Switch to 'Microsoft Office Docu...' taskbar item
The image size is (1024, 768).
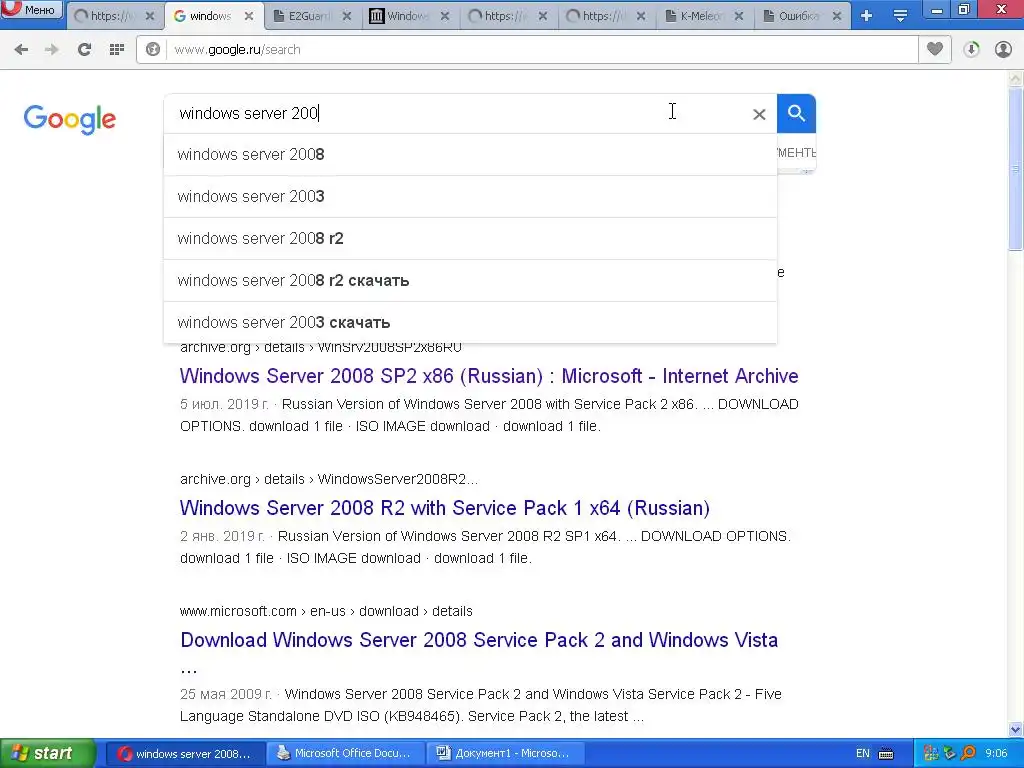tap(345, 754)
